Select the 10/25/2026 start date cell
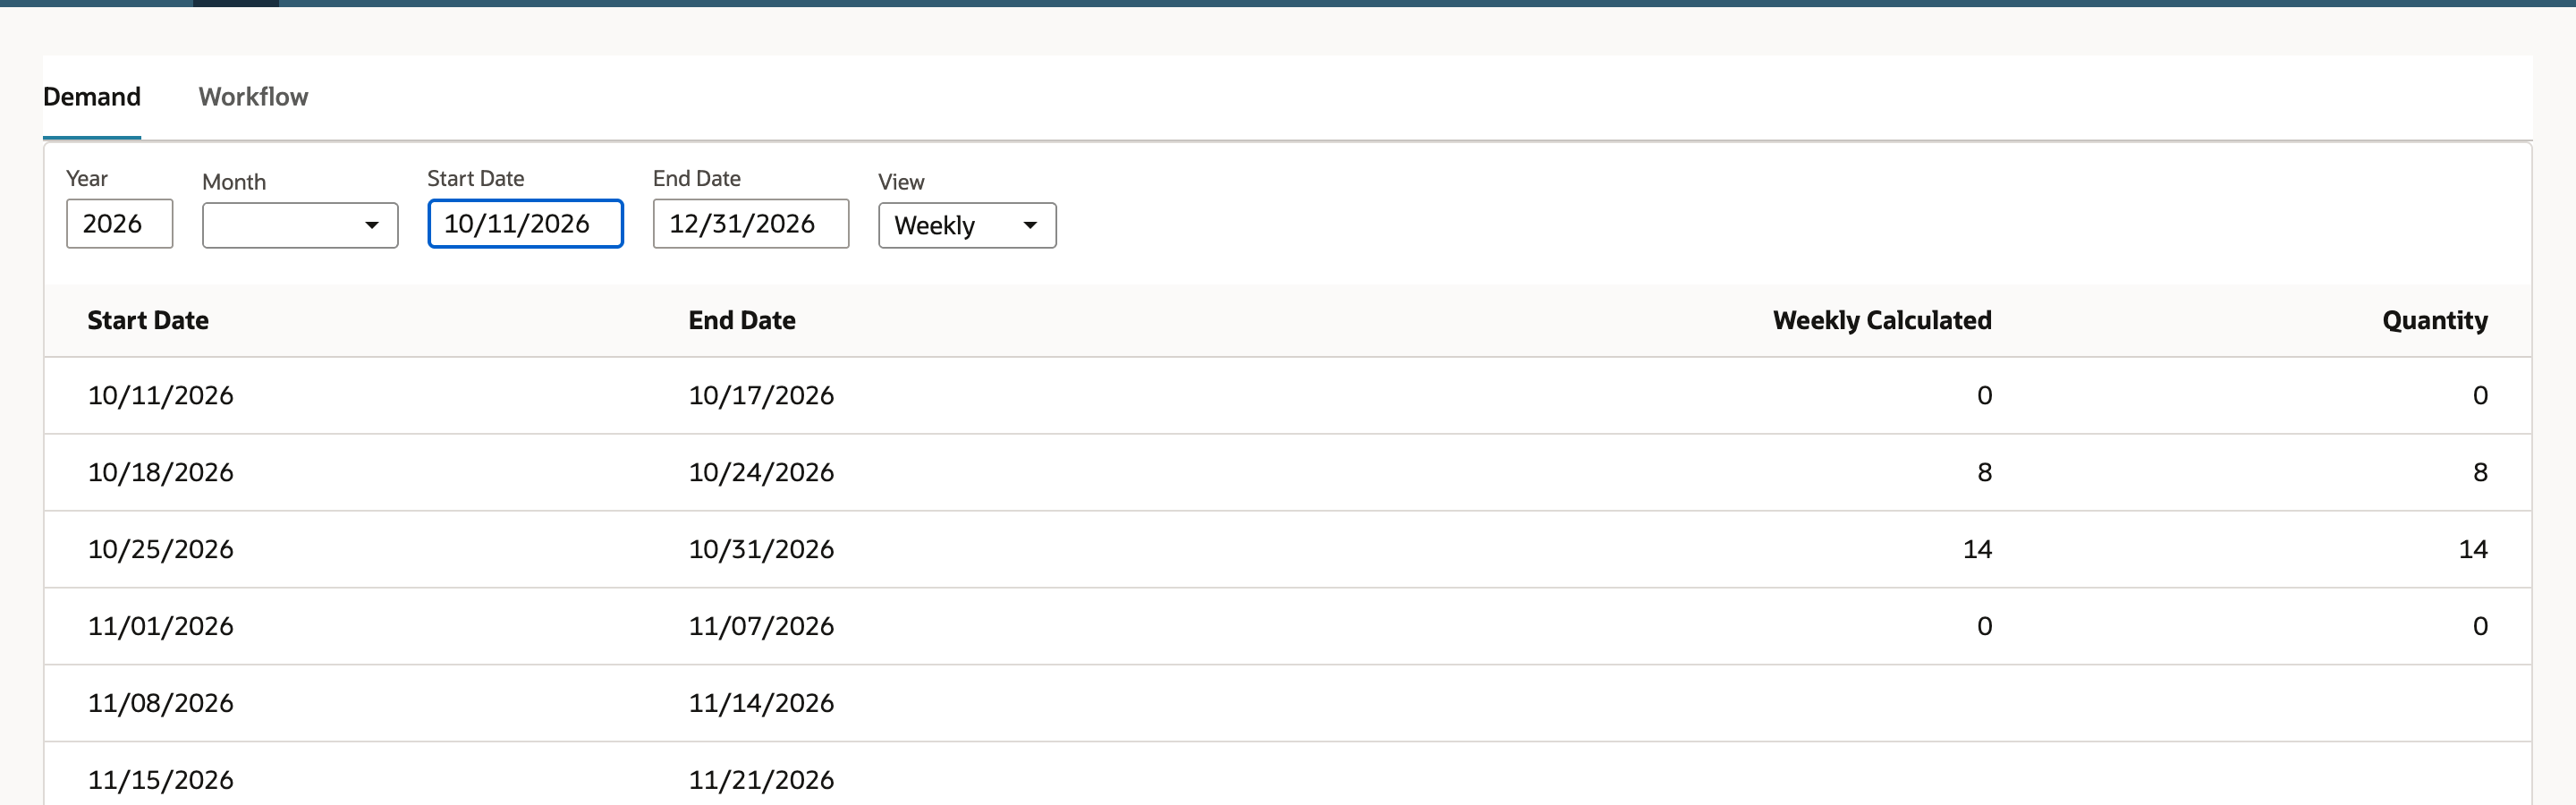The width and height of the screenshot is (2576, 805). click(x=160, y=550)
